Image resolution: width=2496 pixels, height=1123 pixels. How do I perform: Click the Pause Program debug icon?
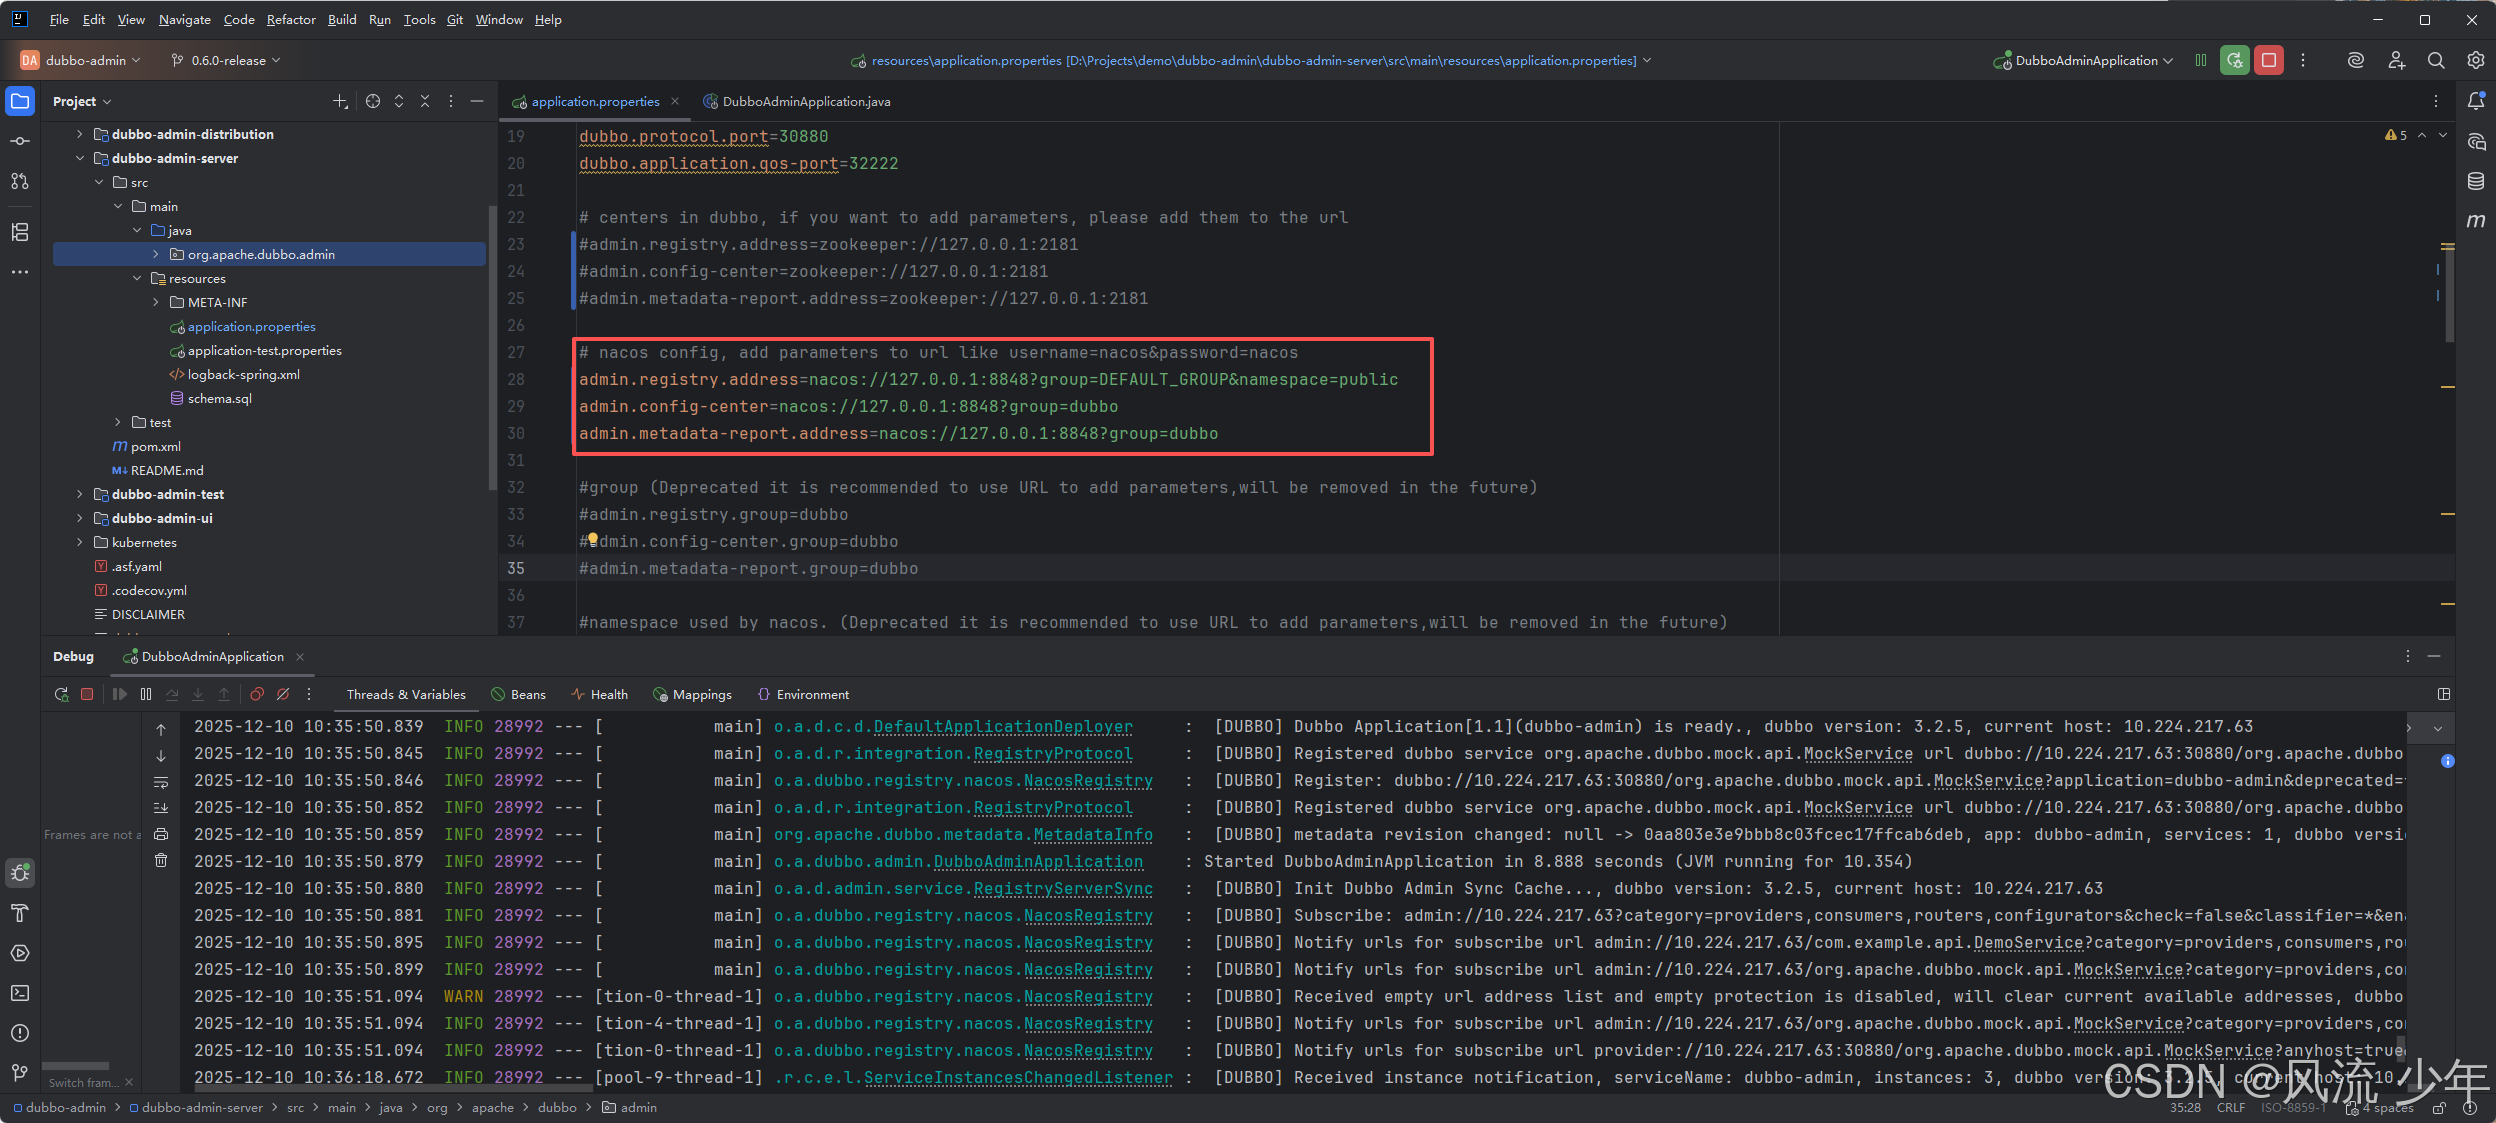(x=146, y=694)
